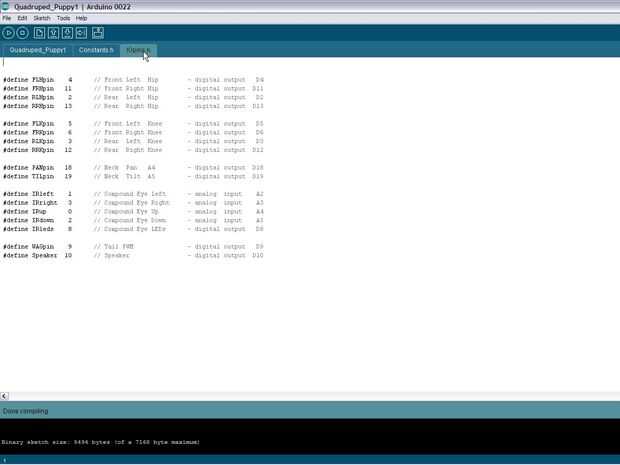Viewport: 620px width, 465px height.
Task: Switch to the Constants.h tab
Action: coord(96,50)
